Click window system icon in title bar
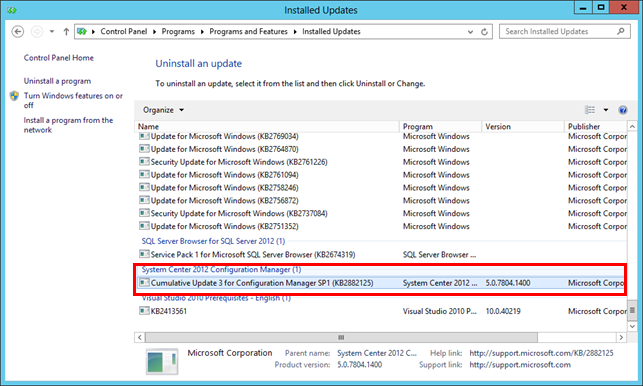 [11, 10]
